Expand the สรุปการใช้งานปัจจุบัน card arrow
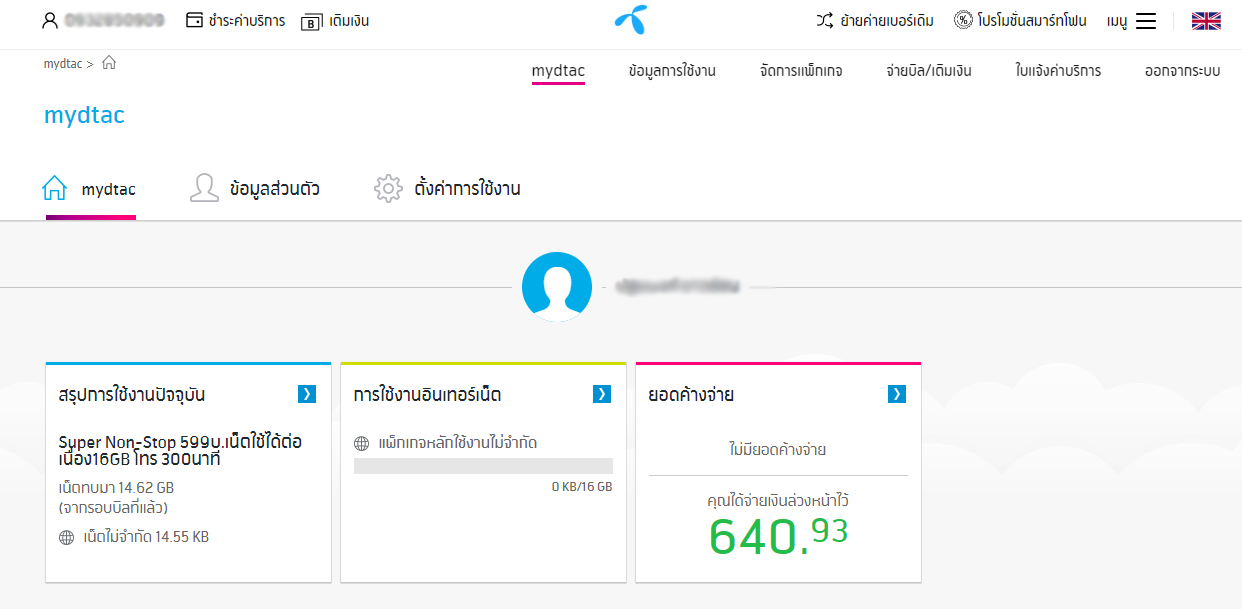The width and height of the screenshot is (1242, 609). point(307,394)
